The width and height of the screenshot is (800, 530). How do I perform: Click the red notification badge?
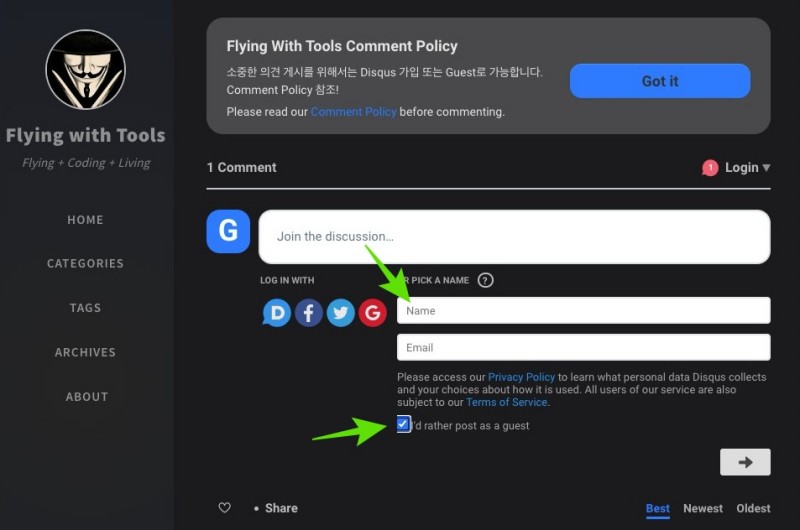coord(710,168)
